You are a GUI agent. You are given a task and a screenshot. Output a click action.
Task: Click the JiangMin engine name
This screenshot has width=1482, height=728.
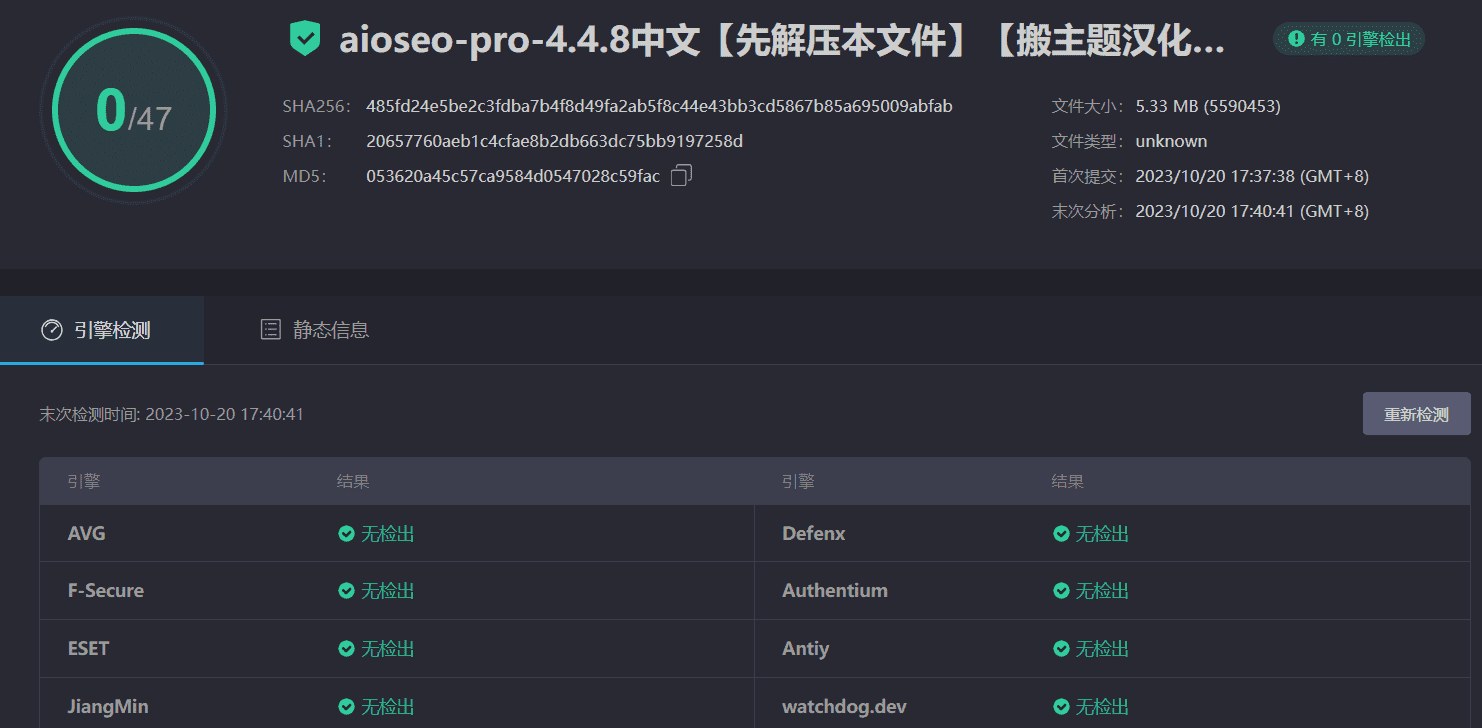(x=108, y=707)
